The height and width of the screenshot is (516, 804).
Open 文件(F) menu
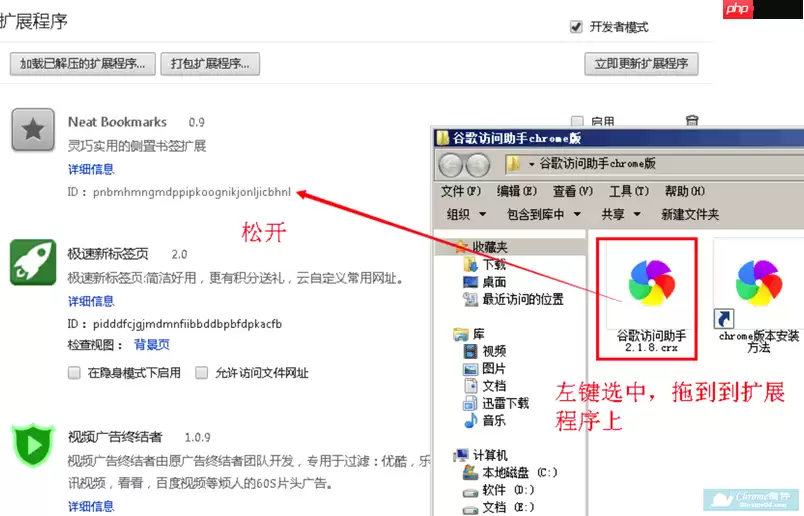(x=461, y=191)
